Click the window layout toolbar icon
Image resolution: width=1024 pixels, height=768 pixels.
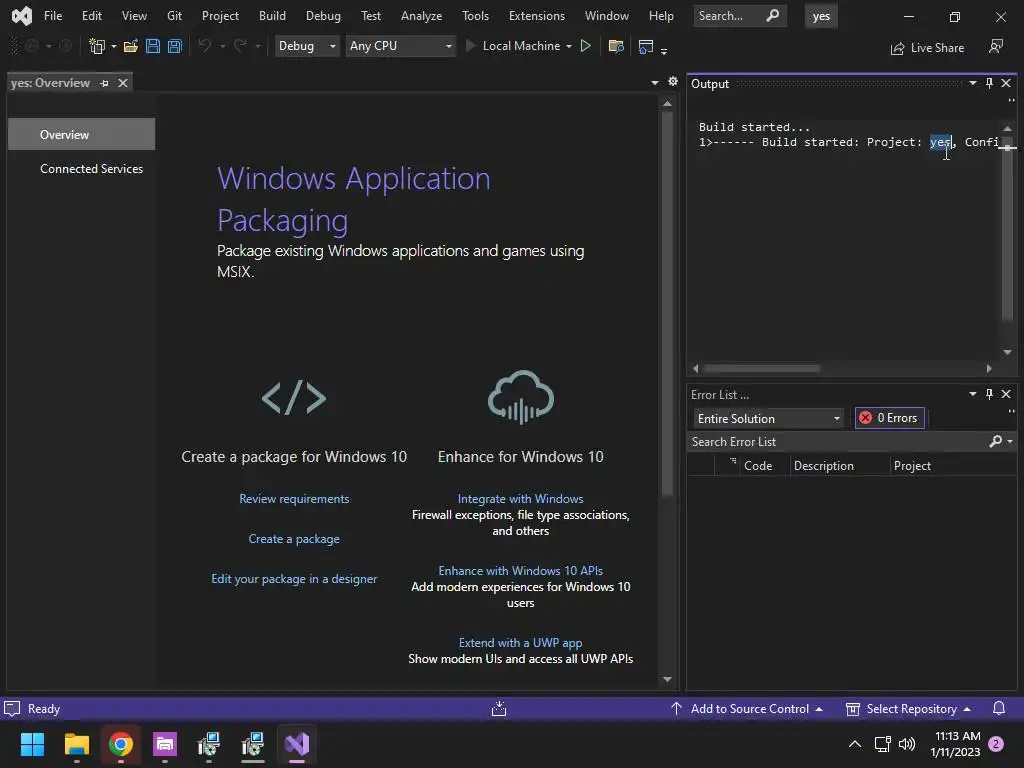646,46
